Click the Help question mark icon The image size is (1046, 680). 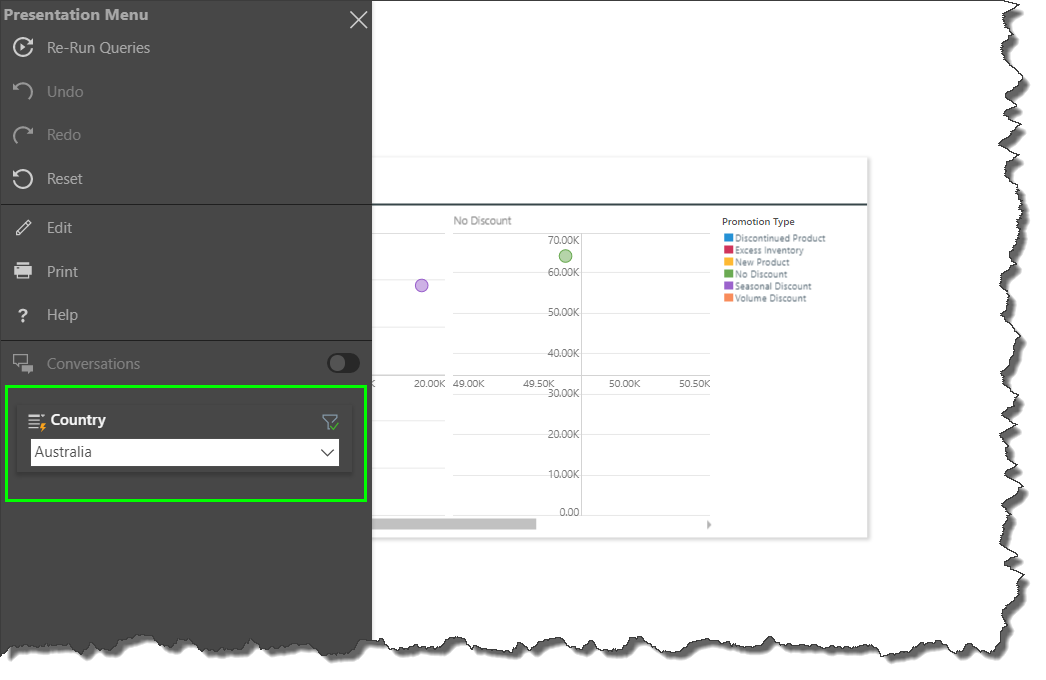click(22, 315)
